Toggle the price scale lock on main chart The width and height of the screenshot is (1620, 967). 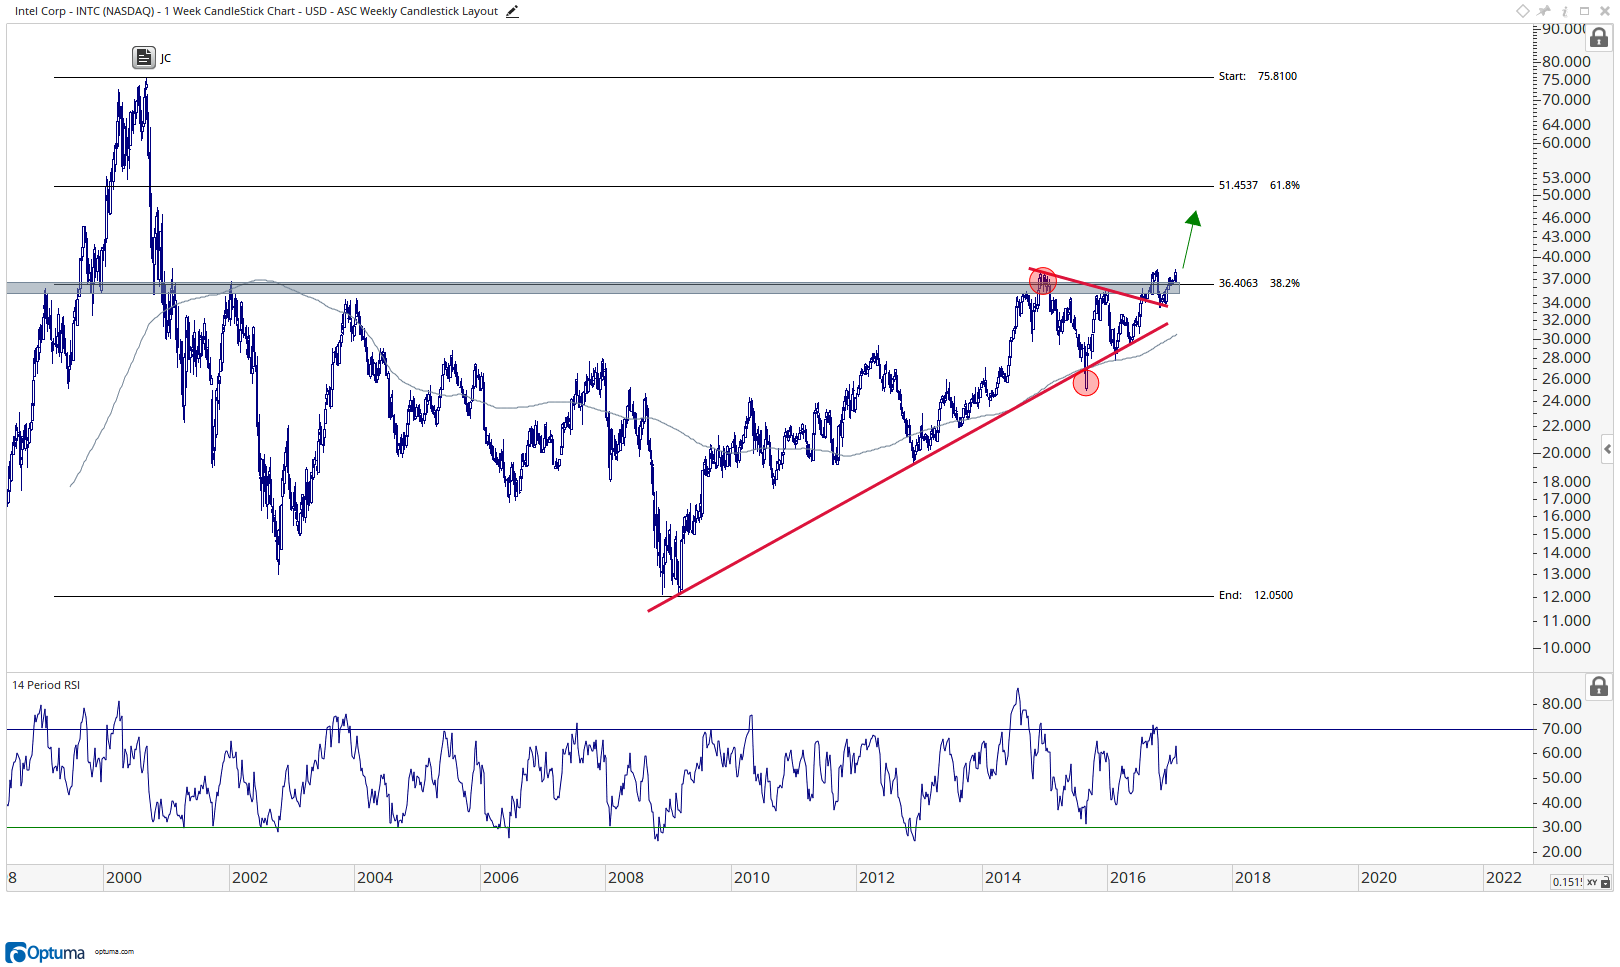pyautogui.click(x=1599, y=38)
